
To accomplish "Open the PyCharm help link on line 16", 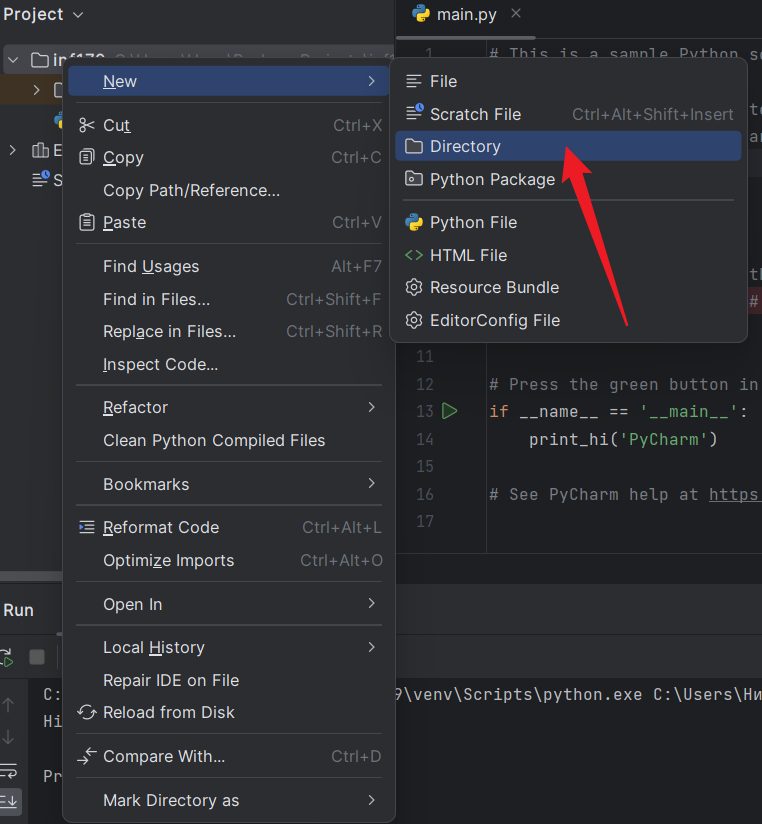I will [734, 494].
